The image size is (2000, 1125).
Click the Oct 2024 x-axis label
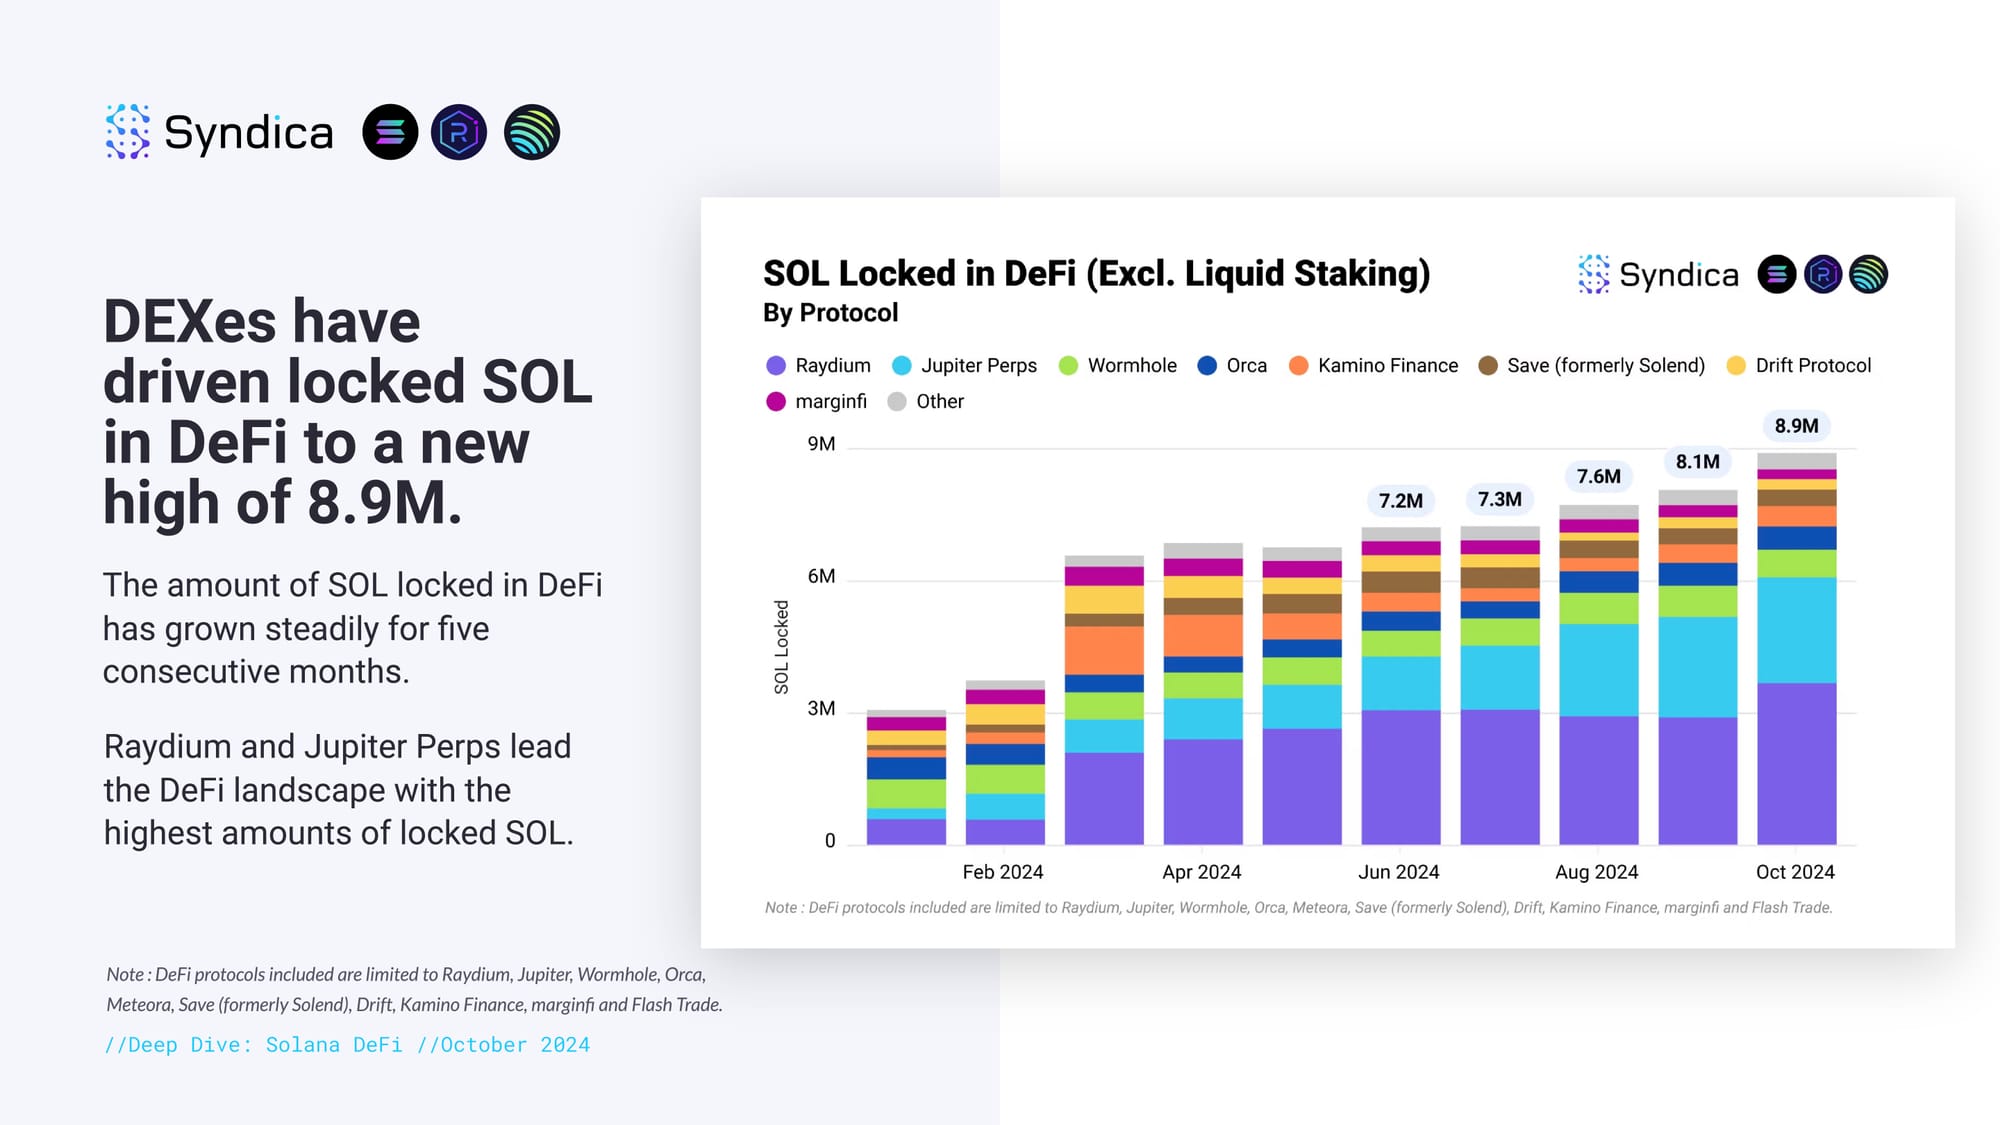[x=1795, y=872]
